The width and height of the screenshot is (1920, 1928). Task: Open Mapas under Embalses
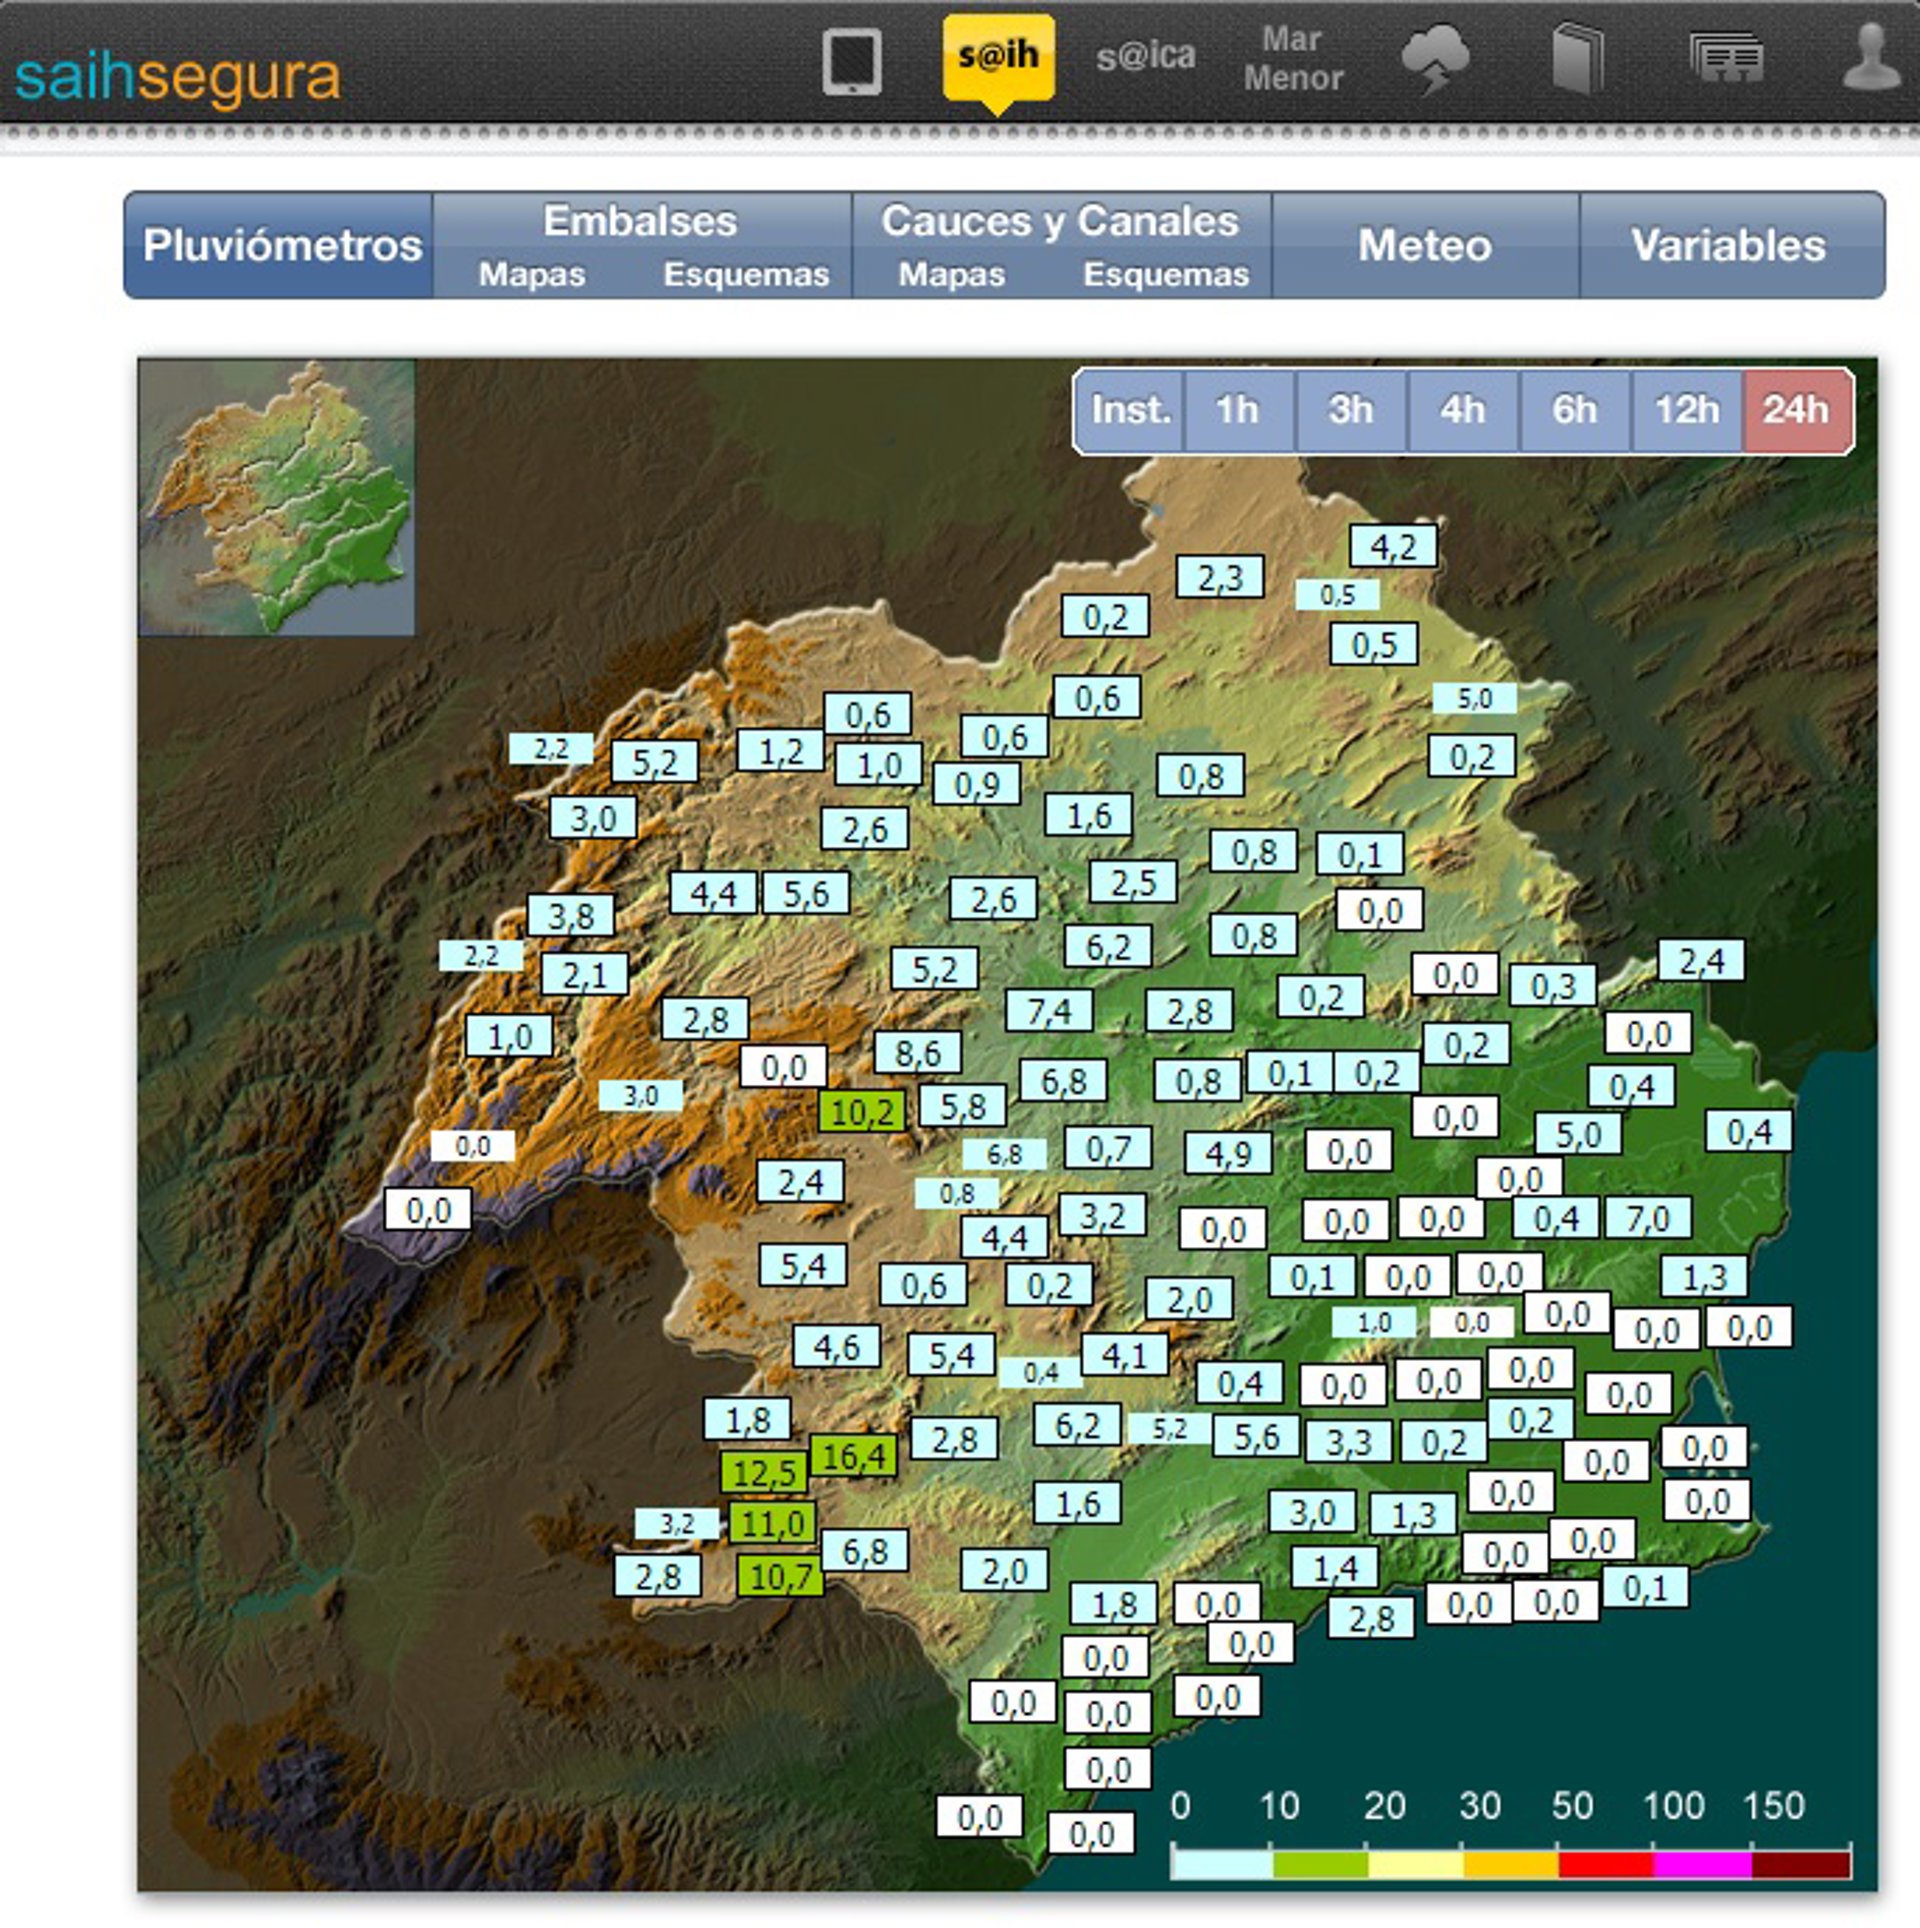(x=531, y=275)
